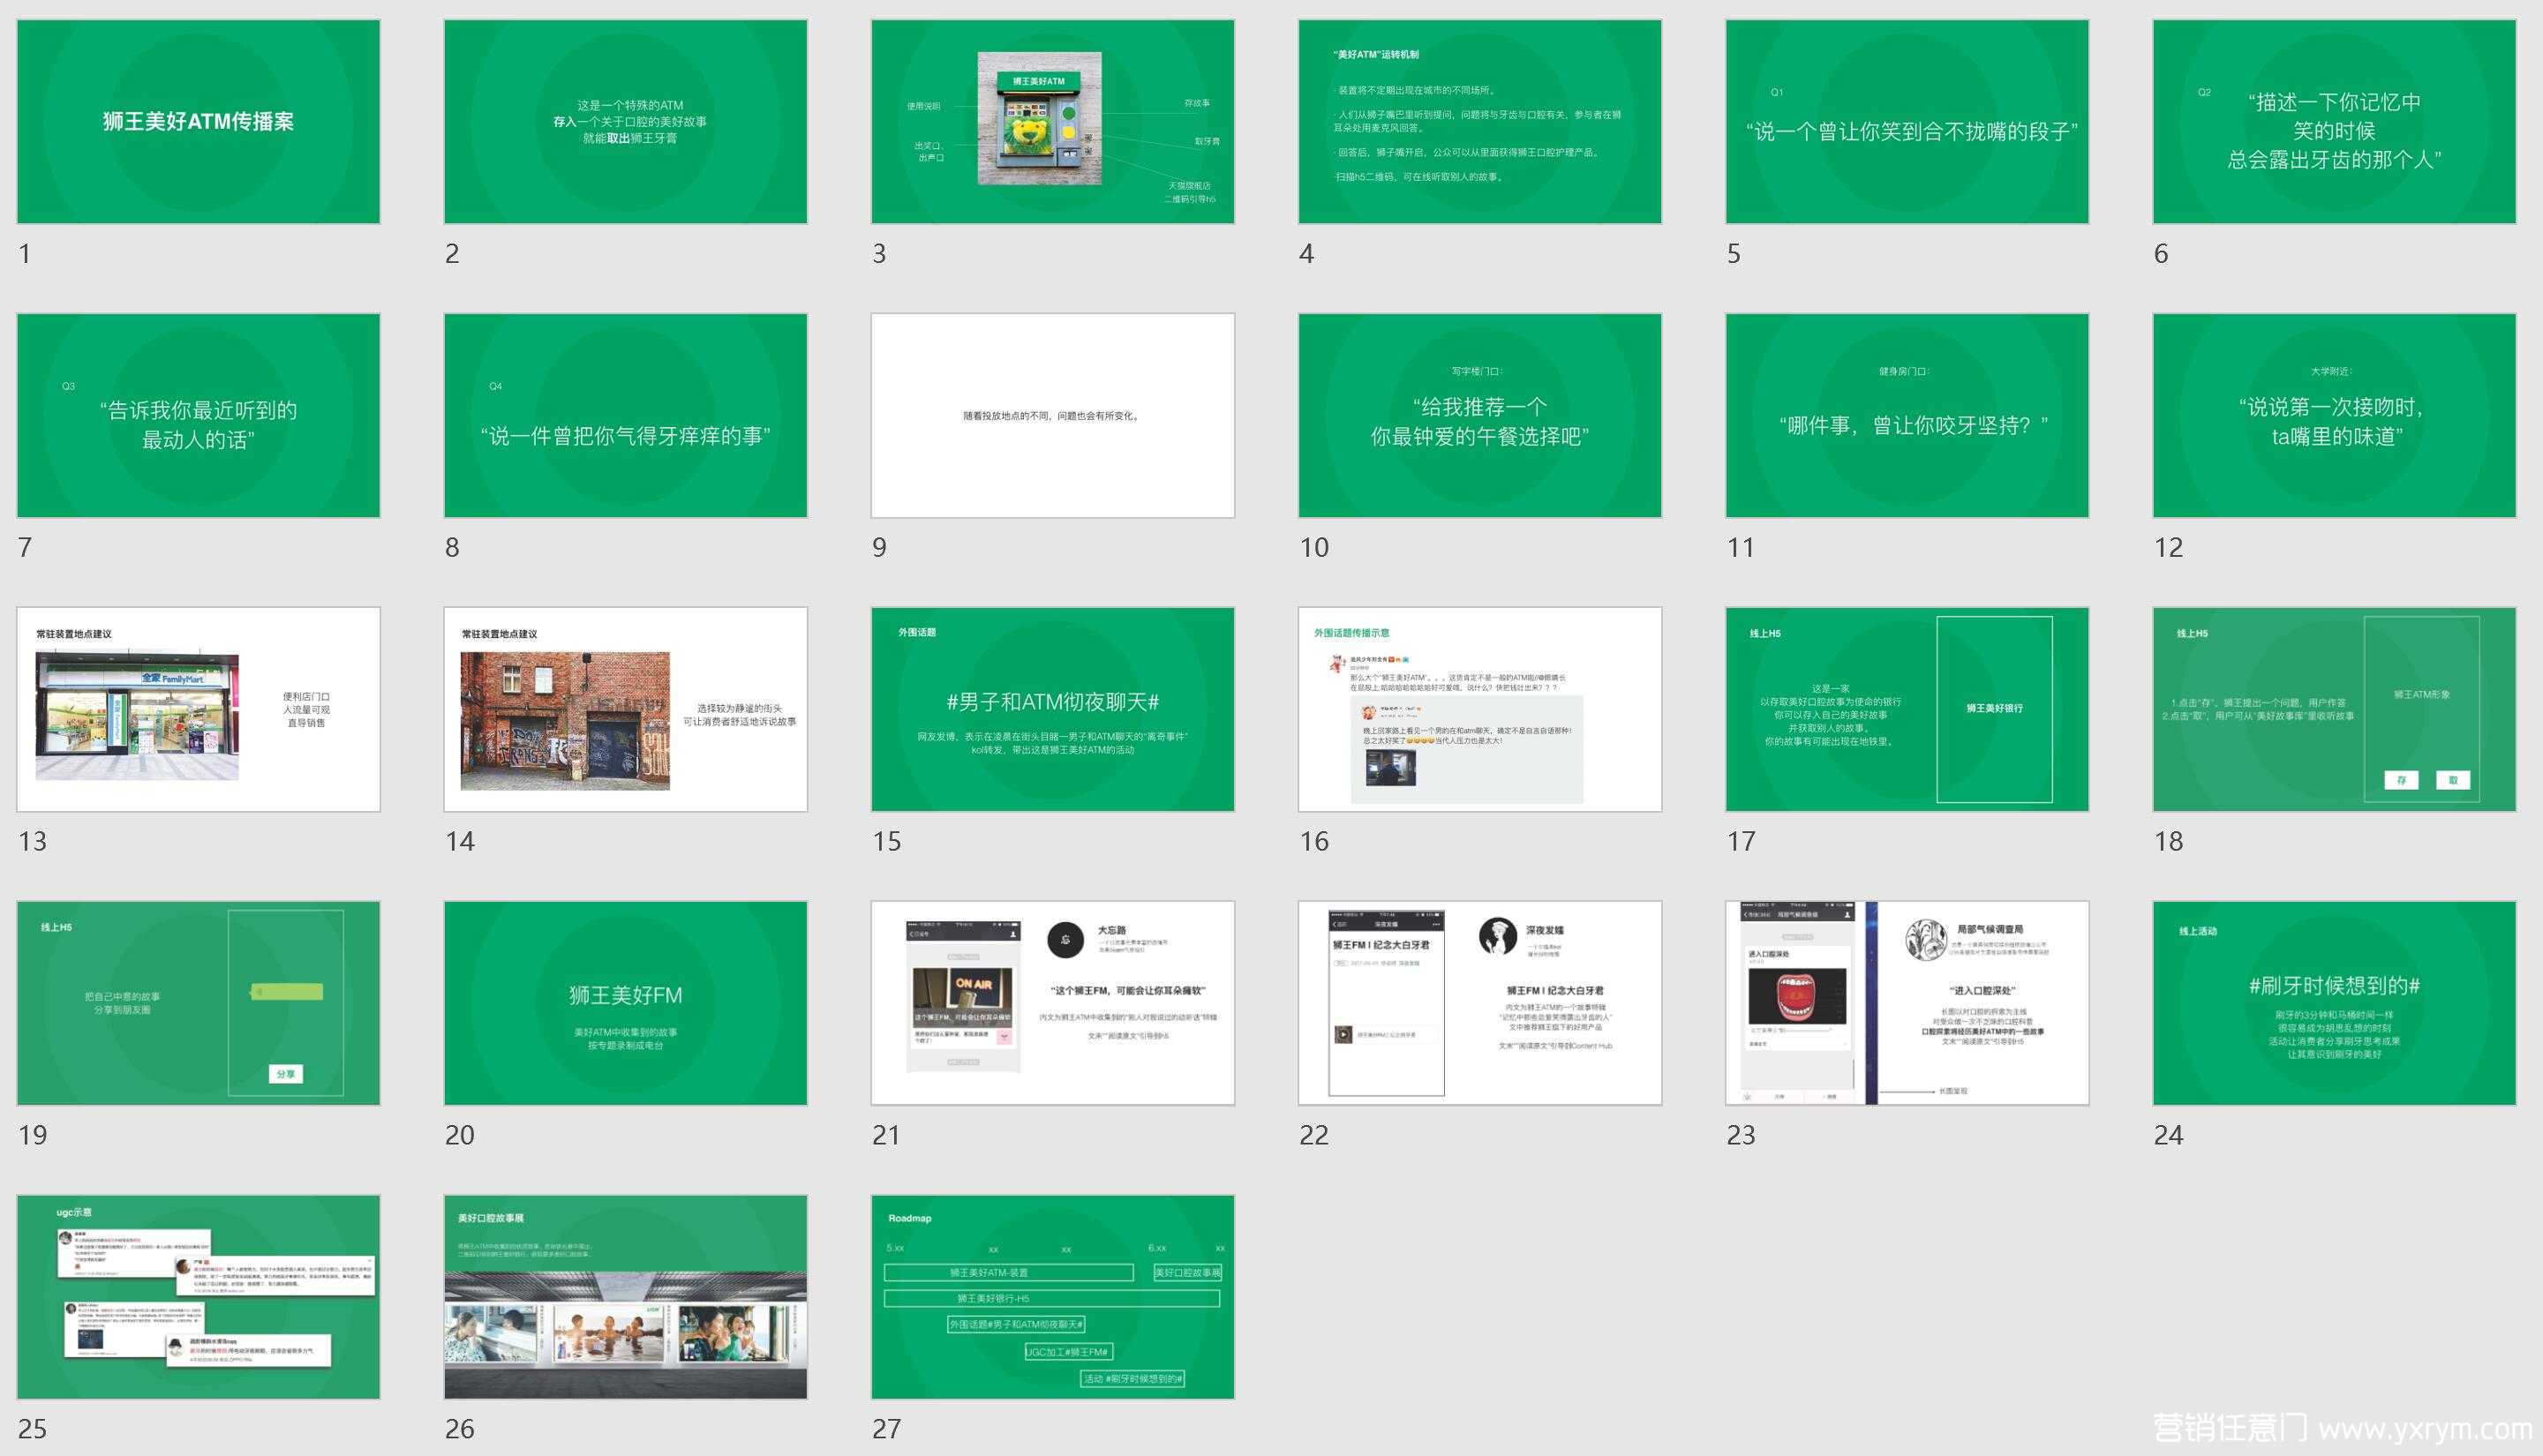
Task: Open slide 24 #刷牙时候想到的#
Action: (x=2334, y=1003)
